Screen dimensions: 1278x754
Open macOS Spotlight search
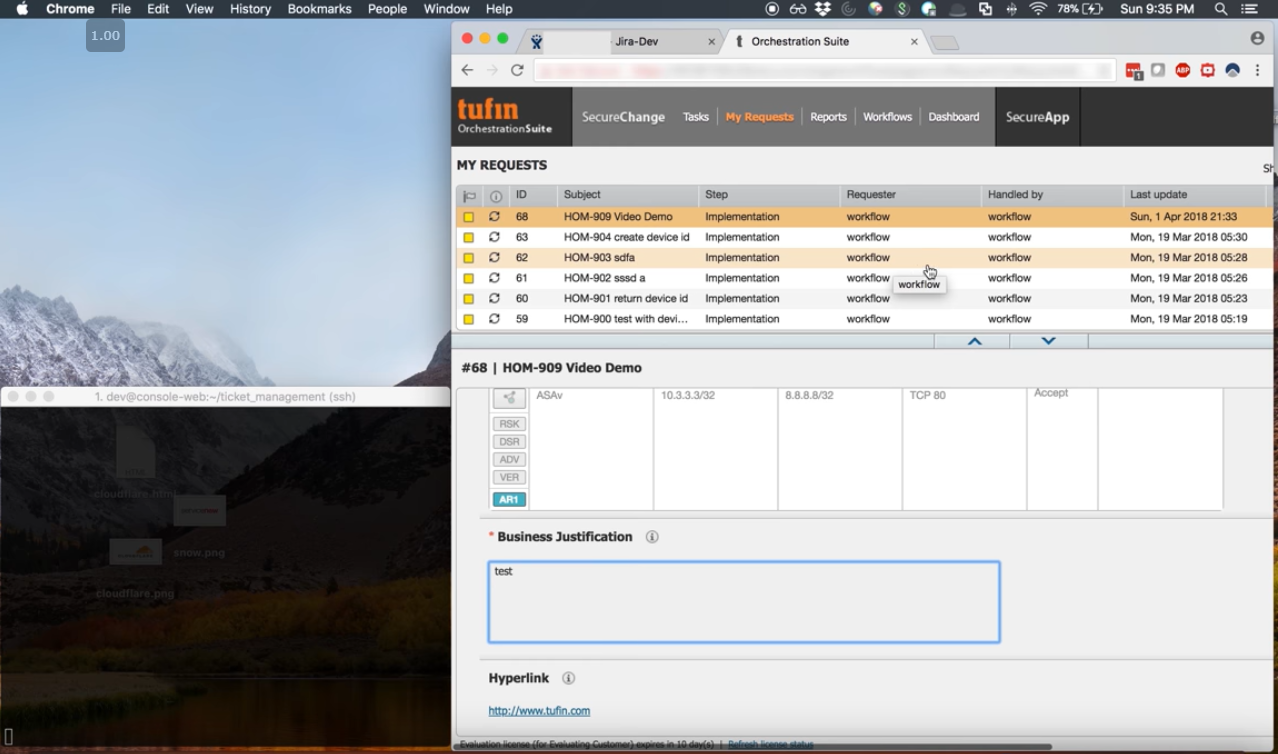[x=1221, y=9]
